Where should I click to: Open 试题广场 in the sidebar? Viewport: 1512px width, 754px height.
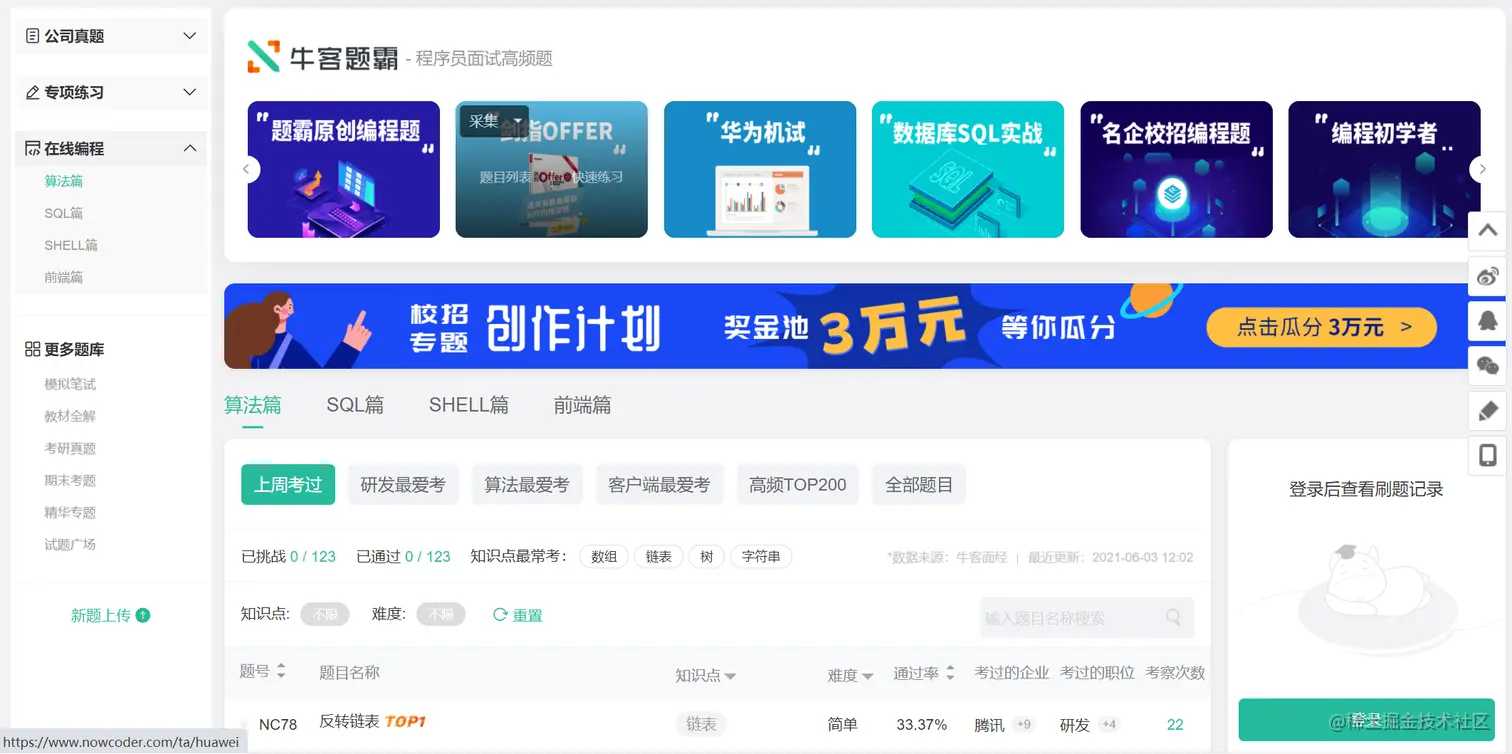(70, 544)
